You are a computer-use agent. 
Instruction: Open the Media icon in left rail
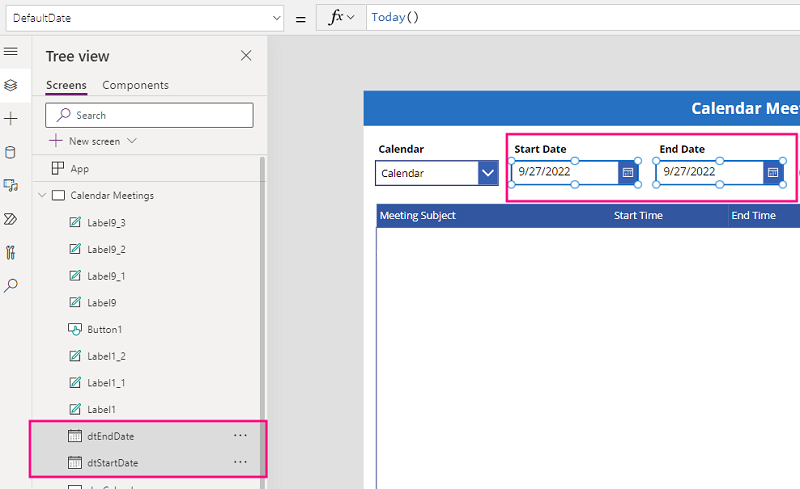(x=11, y=185)
